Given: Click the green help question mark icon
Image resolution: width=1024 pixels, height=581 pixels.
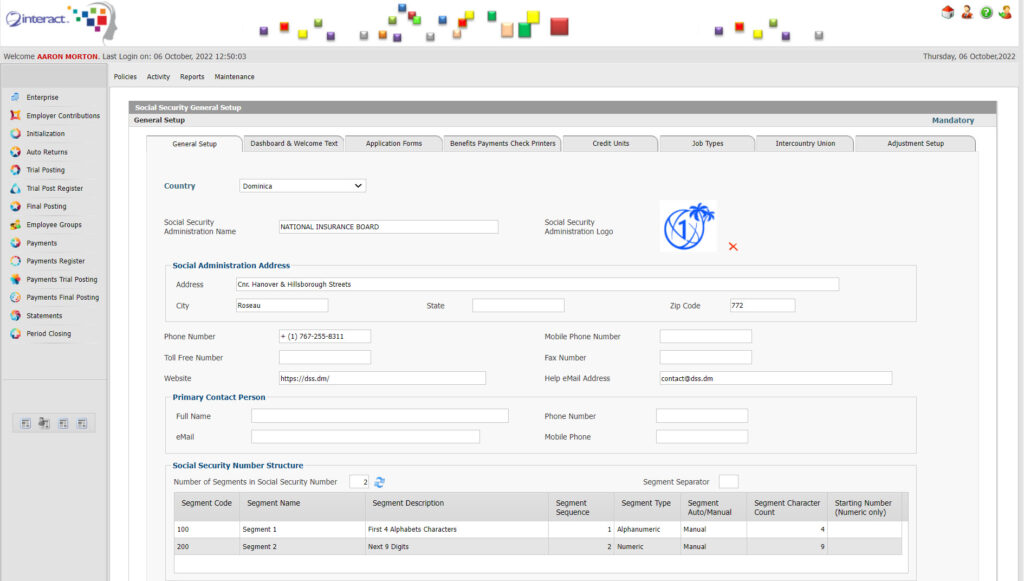Looking at the screenshot, I should click(986, 12).
